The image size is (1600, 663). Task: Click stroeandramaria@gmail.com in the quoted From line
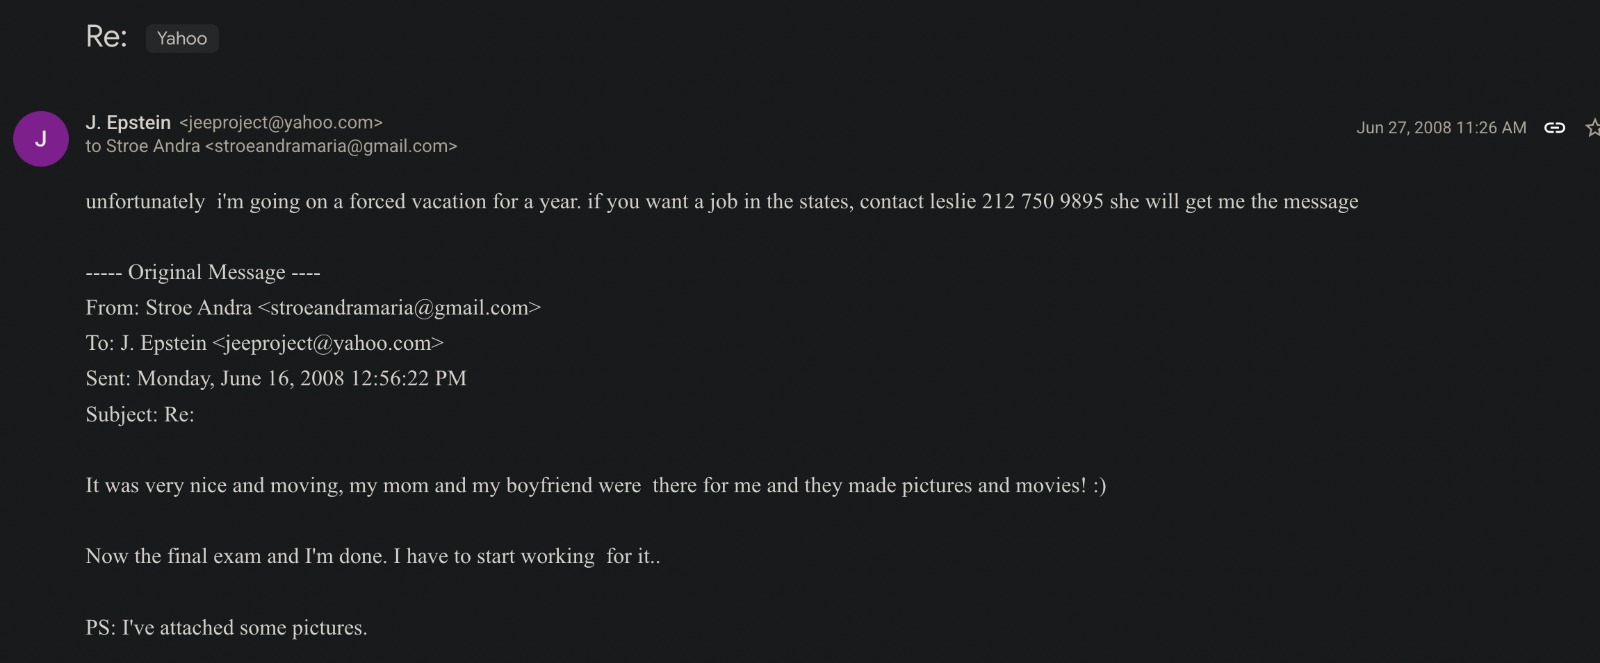399,308
